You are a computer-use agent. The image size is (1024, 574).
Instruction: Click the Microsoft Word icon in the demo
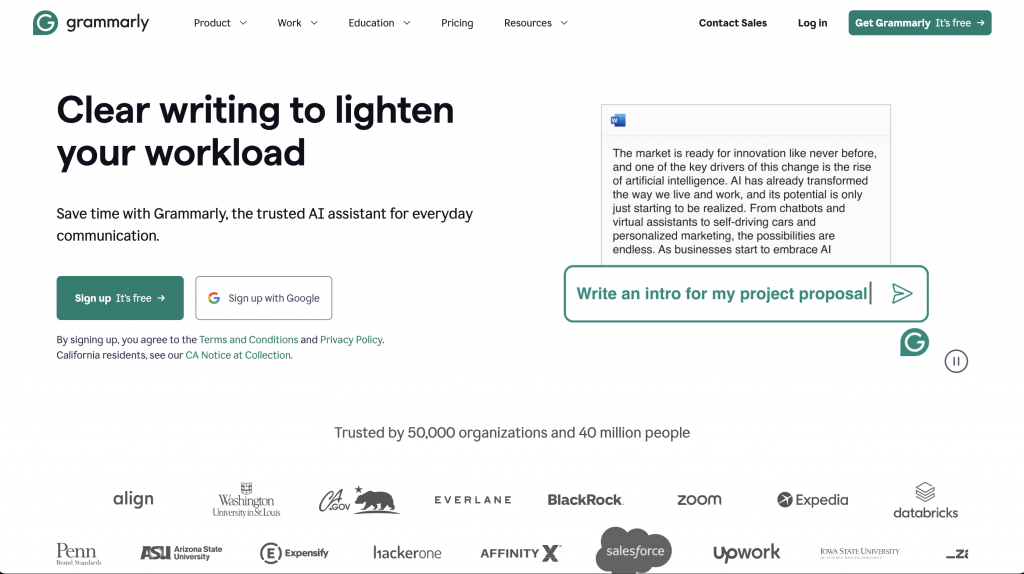pos(618,120)
